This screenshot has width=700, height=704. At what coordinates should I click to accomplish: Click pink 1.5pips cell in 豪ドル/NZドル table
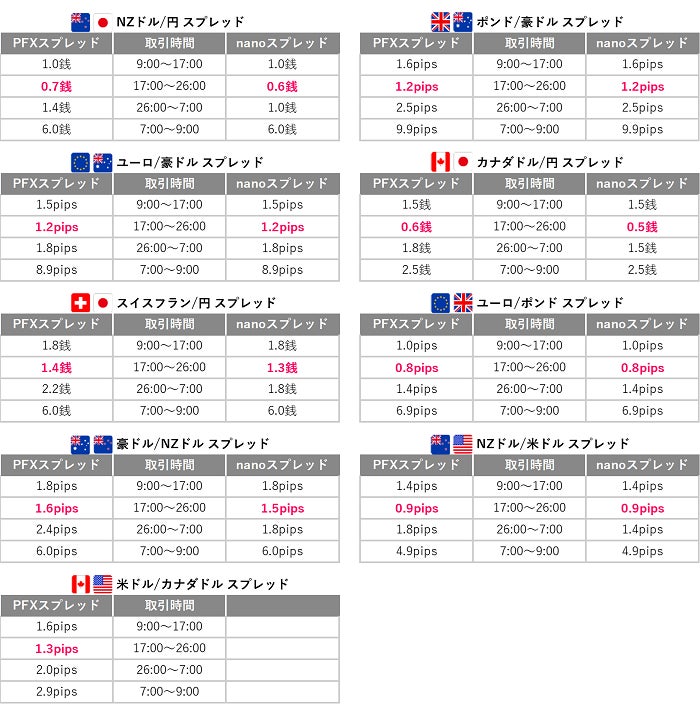[x=282, y=508]
